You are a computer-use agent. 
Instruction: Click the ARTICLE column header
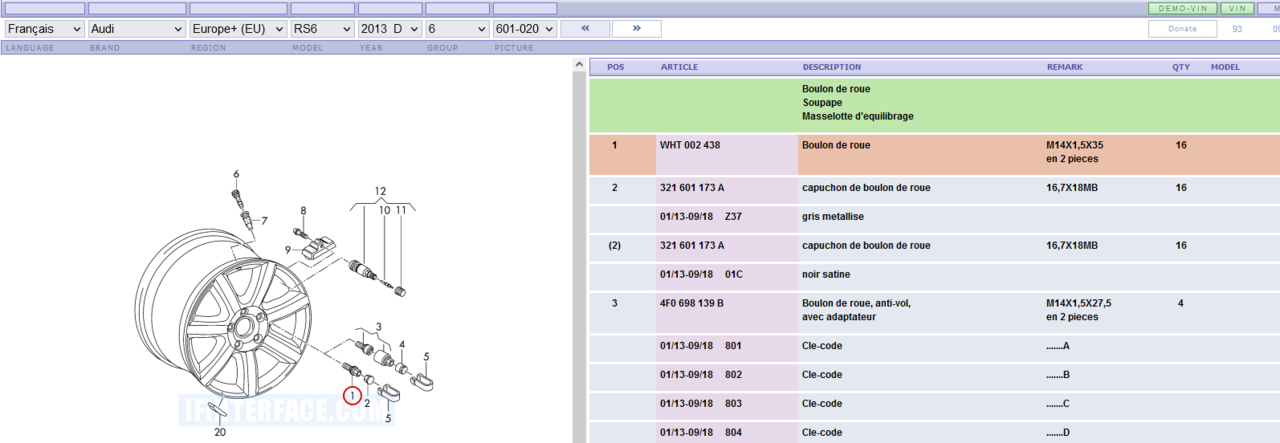pyautogui.click(x=679, y=67)
